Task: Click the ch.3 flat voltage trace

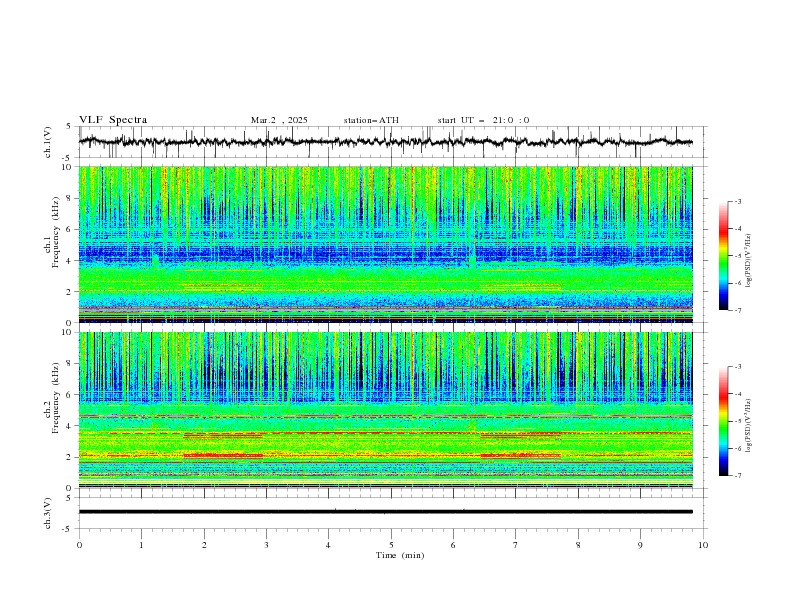Action: point(385,512)
